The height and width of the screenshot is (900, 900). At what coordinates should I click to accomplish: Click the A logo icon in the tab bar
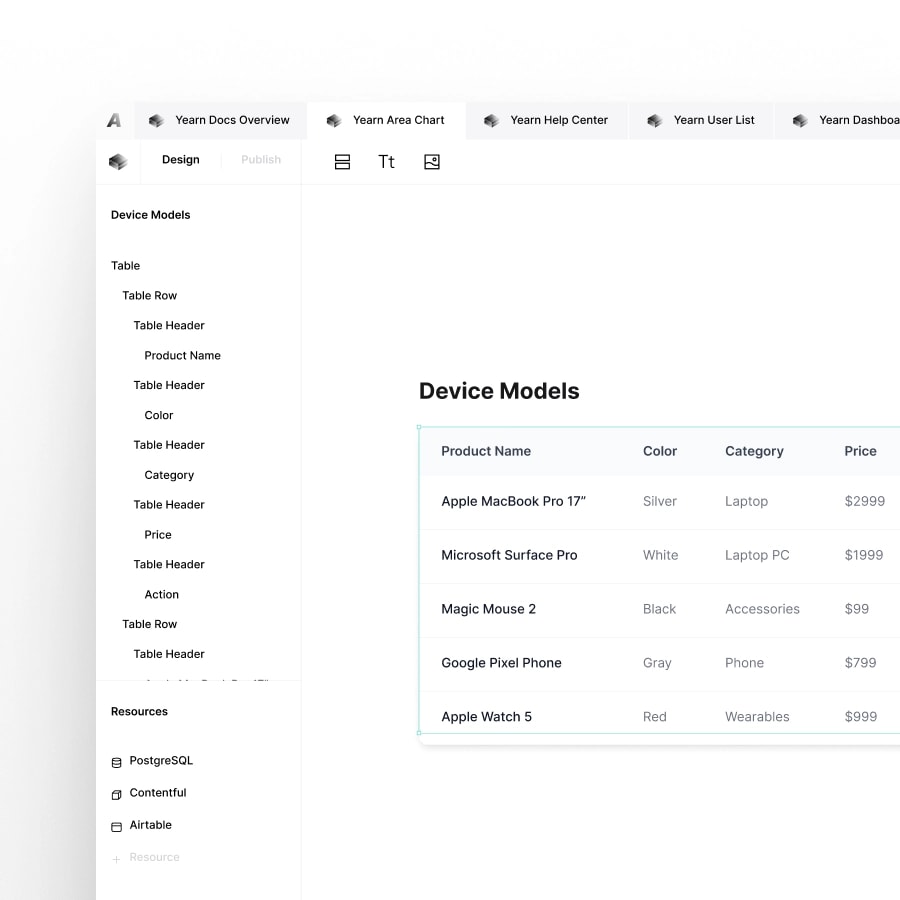[x=114, y=121]
